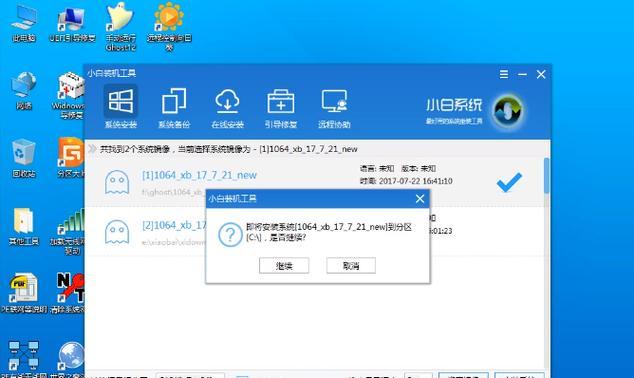Open the PE联网说明 PDF shortcut
This screenshot has height=378, width=634.
coord(24,294)
